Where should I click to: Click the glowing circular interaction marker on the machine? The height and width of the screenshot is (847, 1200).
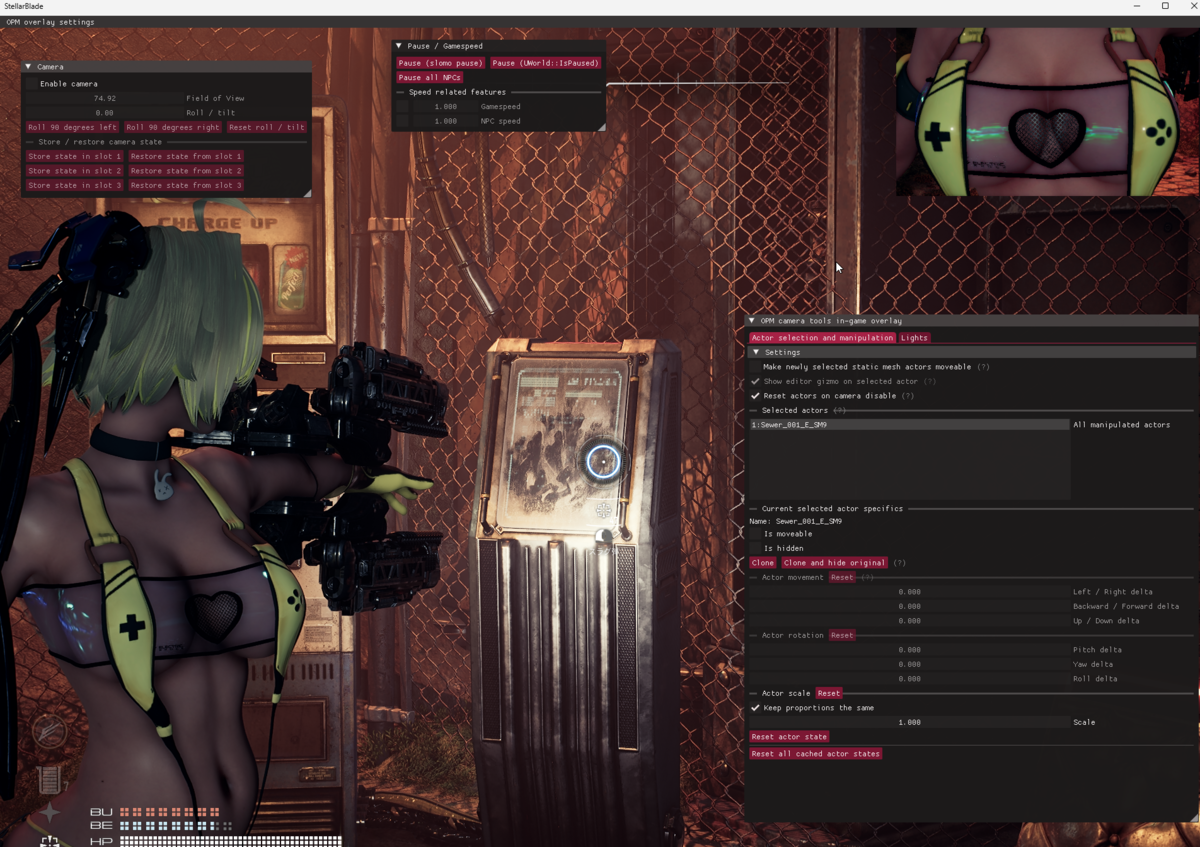[x=603, y=461]
